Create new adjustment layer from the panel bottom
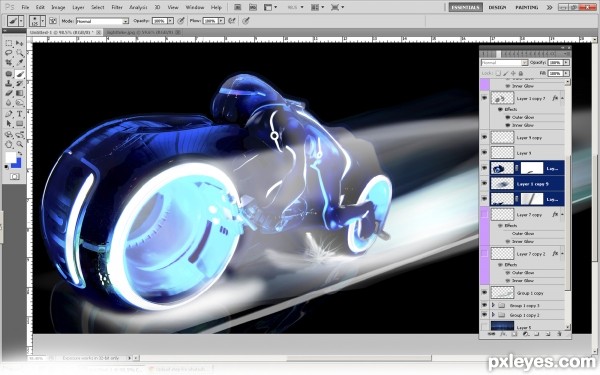The image size is (600, 375). click(x=525, y=334)
